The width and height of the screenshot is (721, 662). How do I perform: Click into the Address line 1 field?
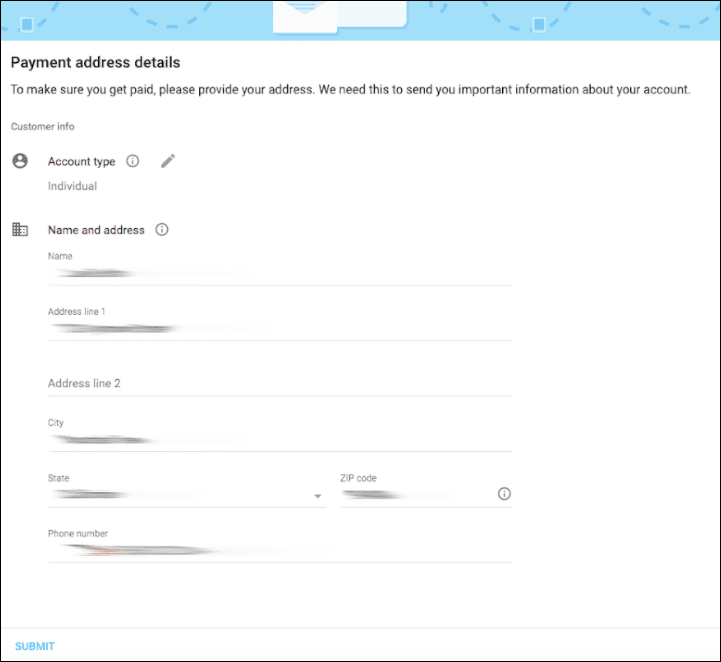(x=279, y=328)
